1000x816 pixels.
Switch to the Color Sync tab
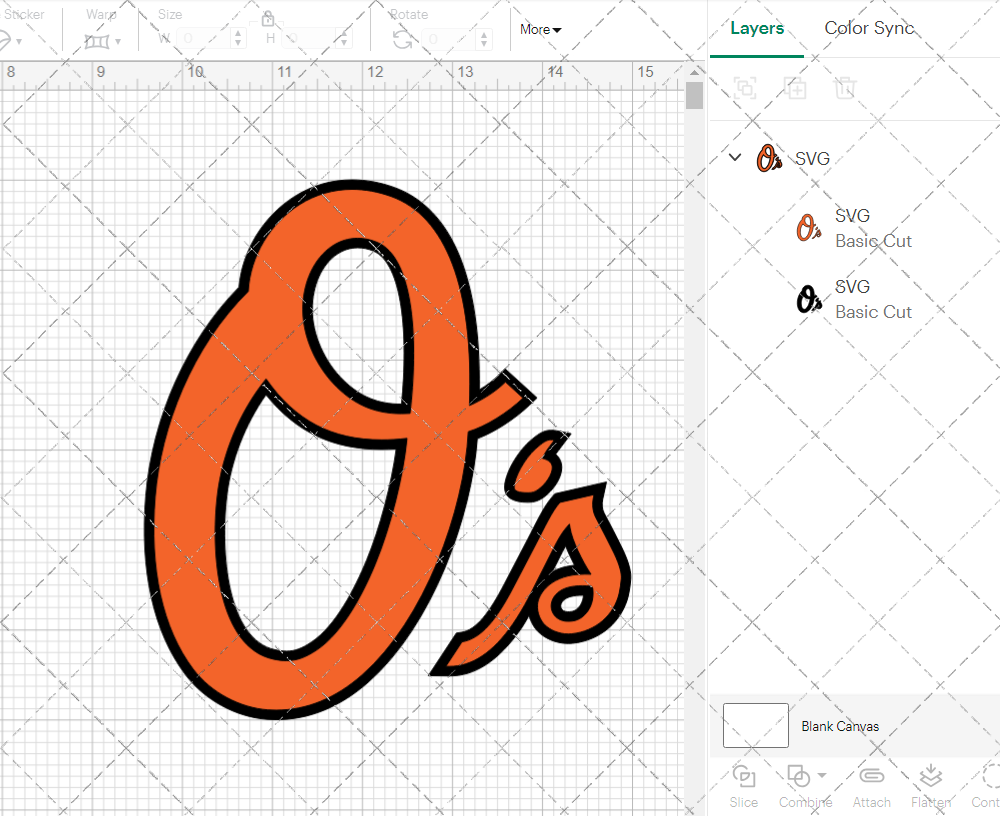point(869,28)
